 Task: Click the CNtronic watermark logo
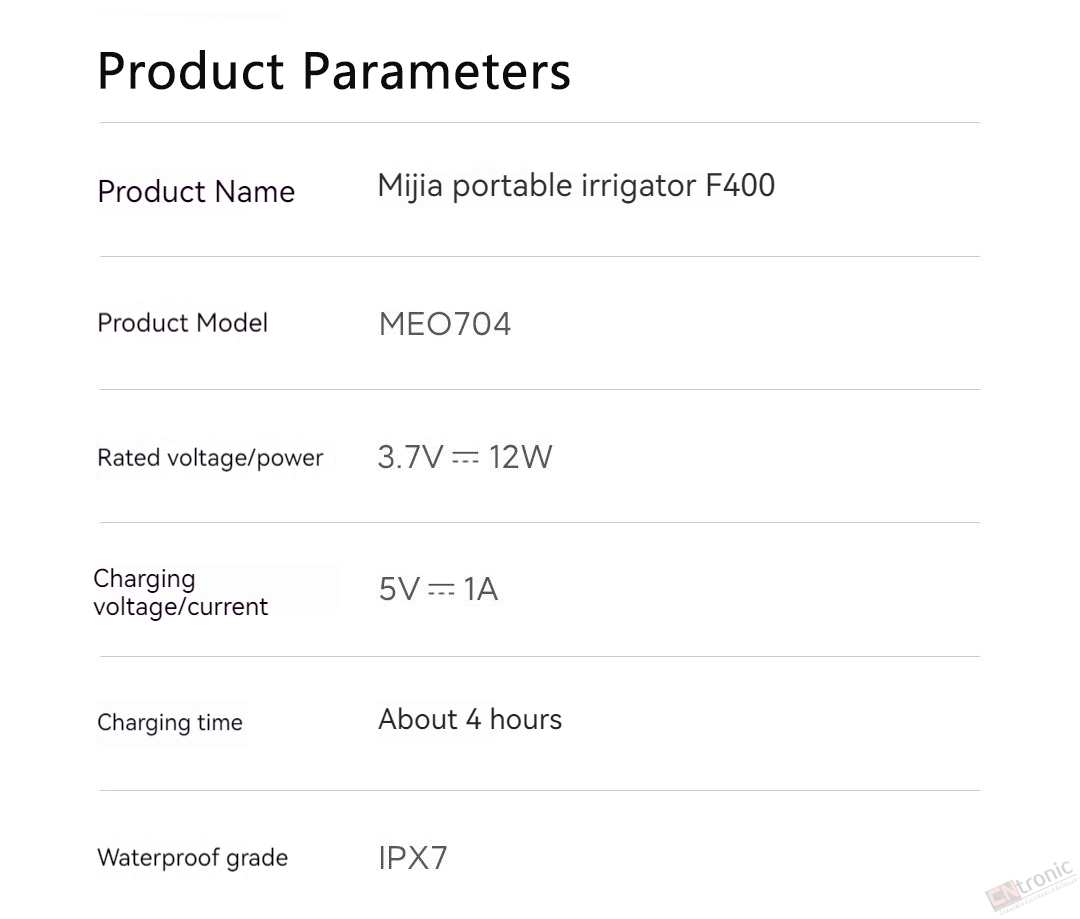[x=1030, y=887]
